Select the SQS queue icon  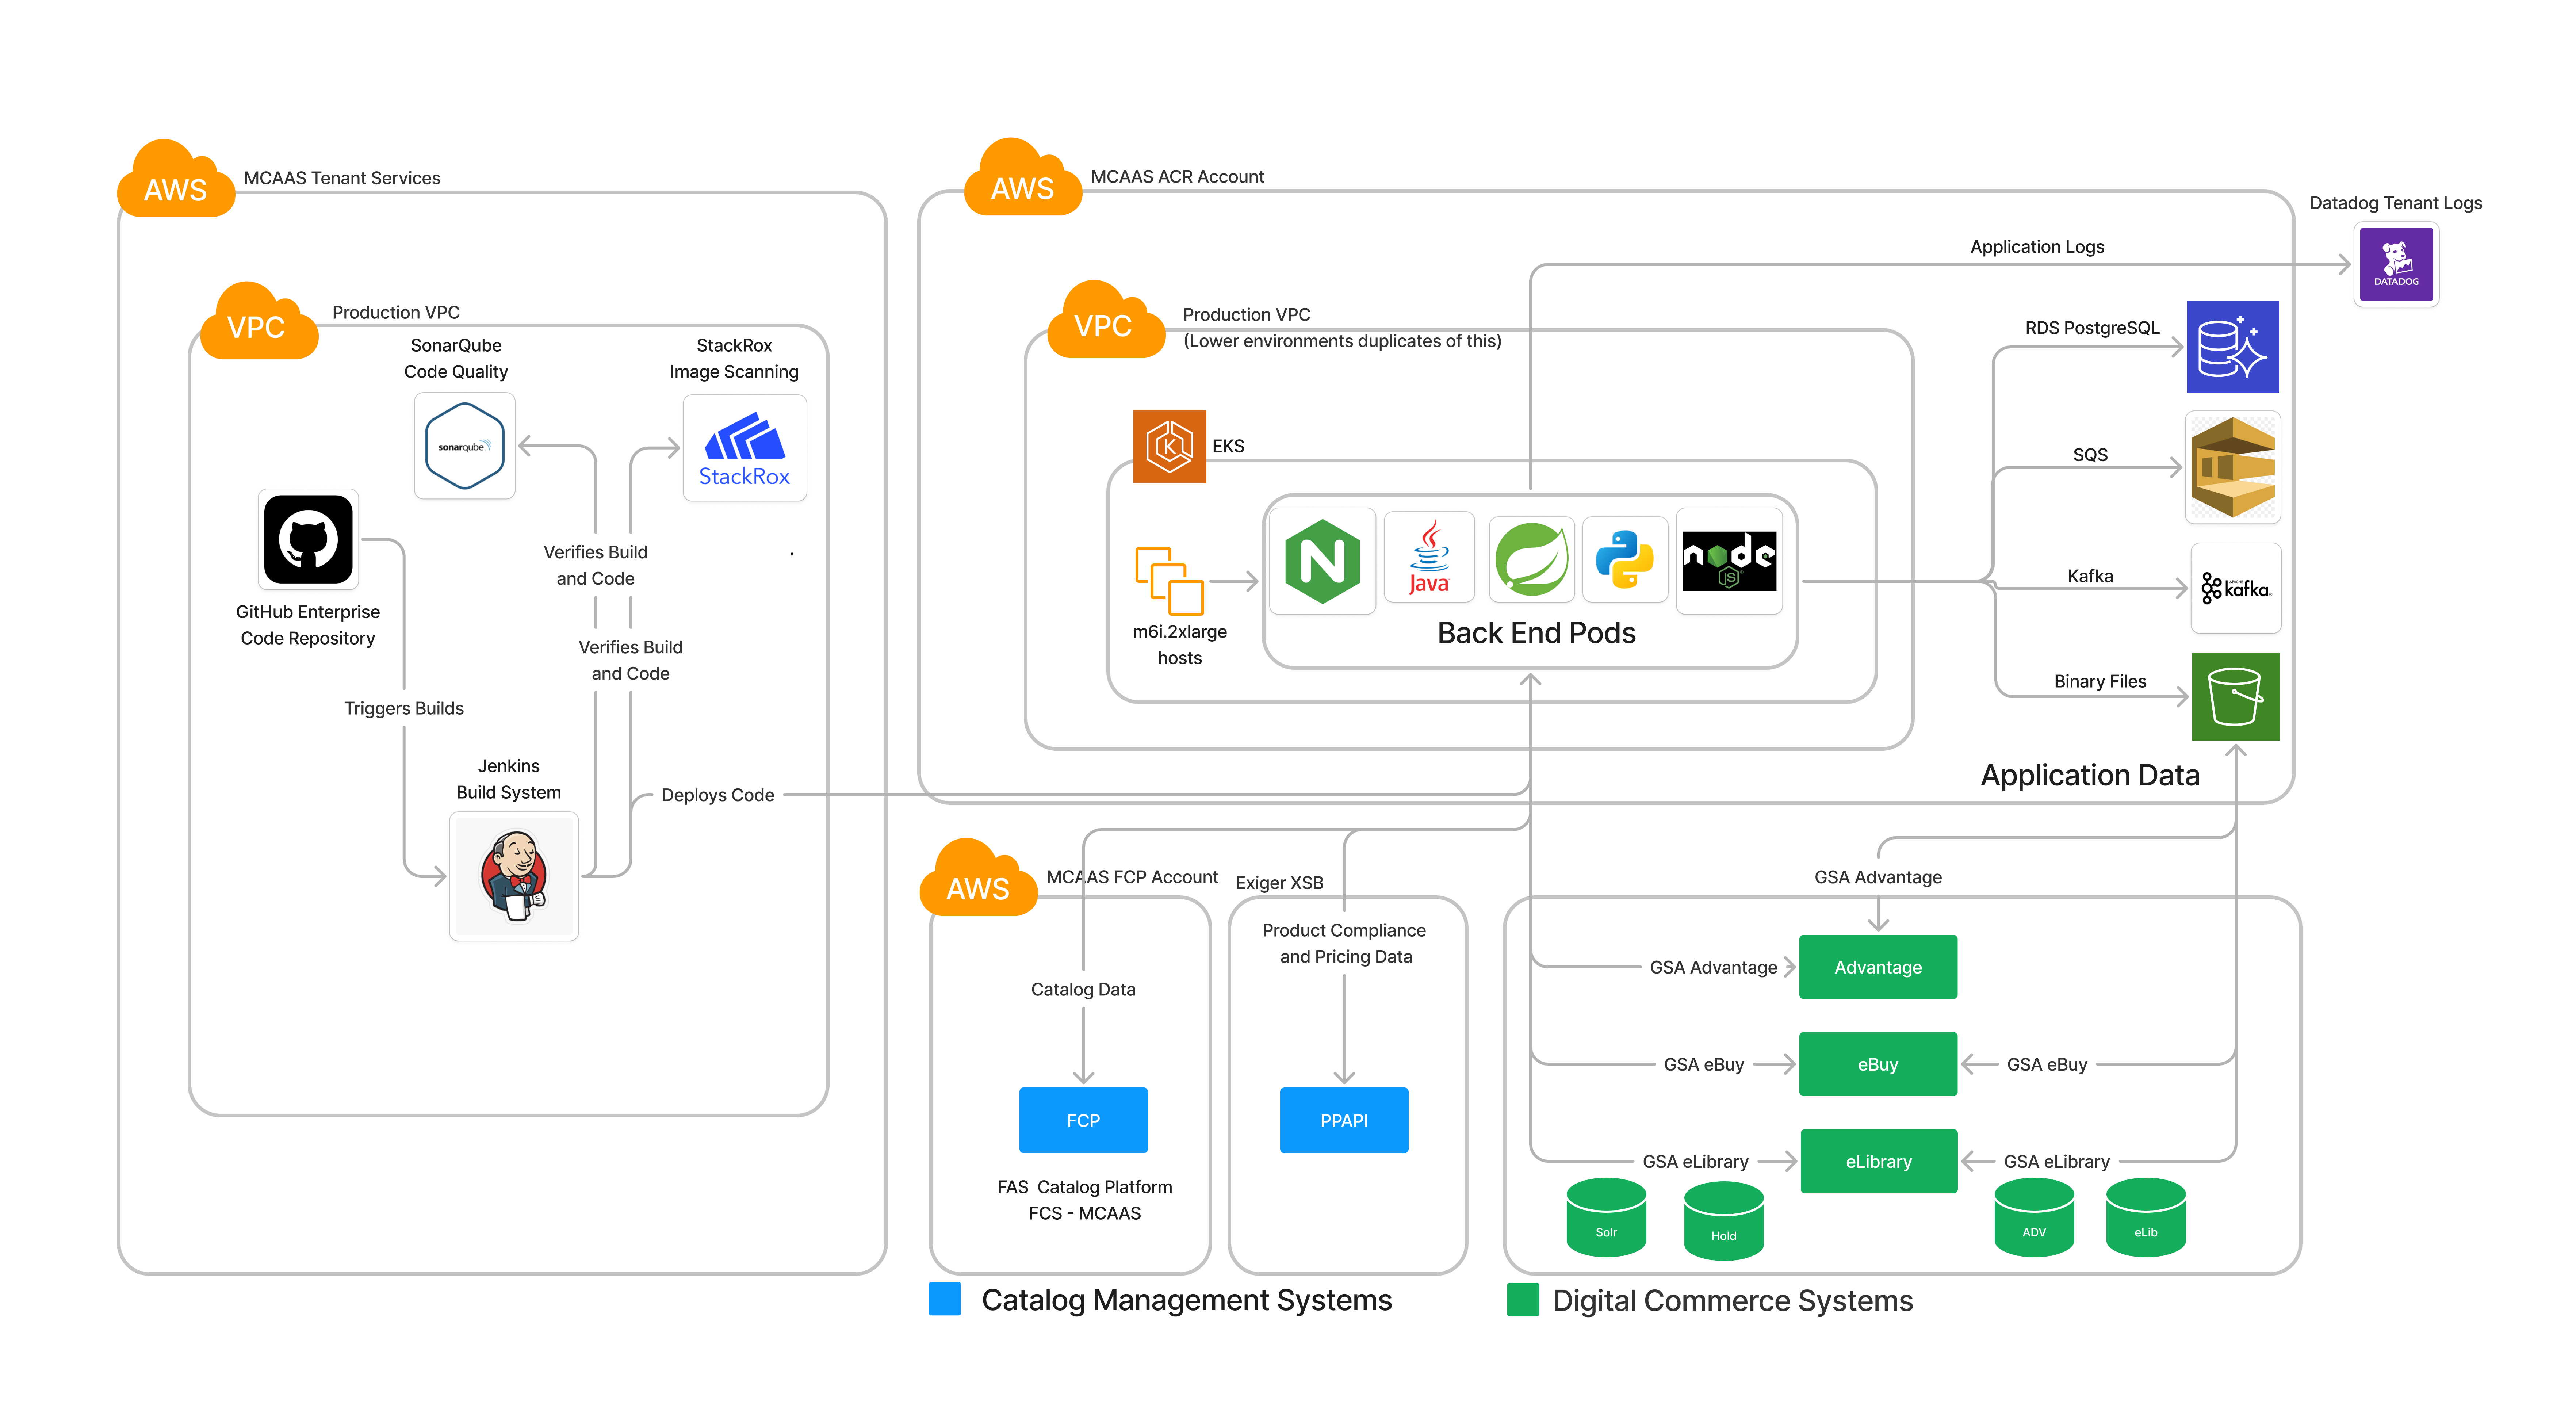[x=2233, y=467]
